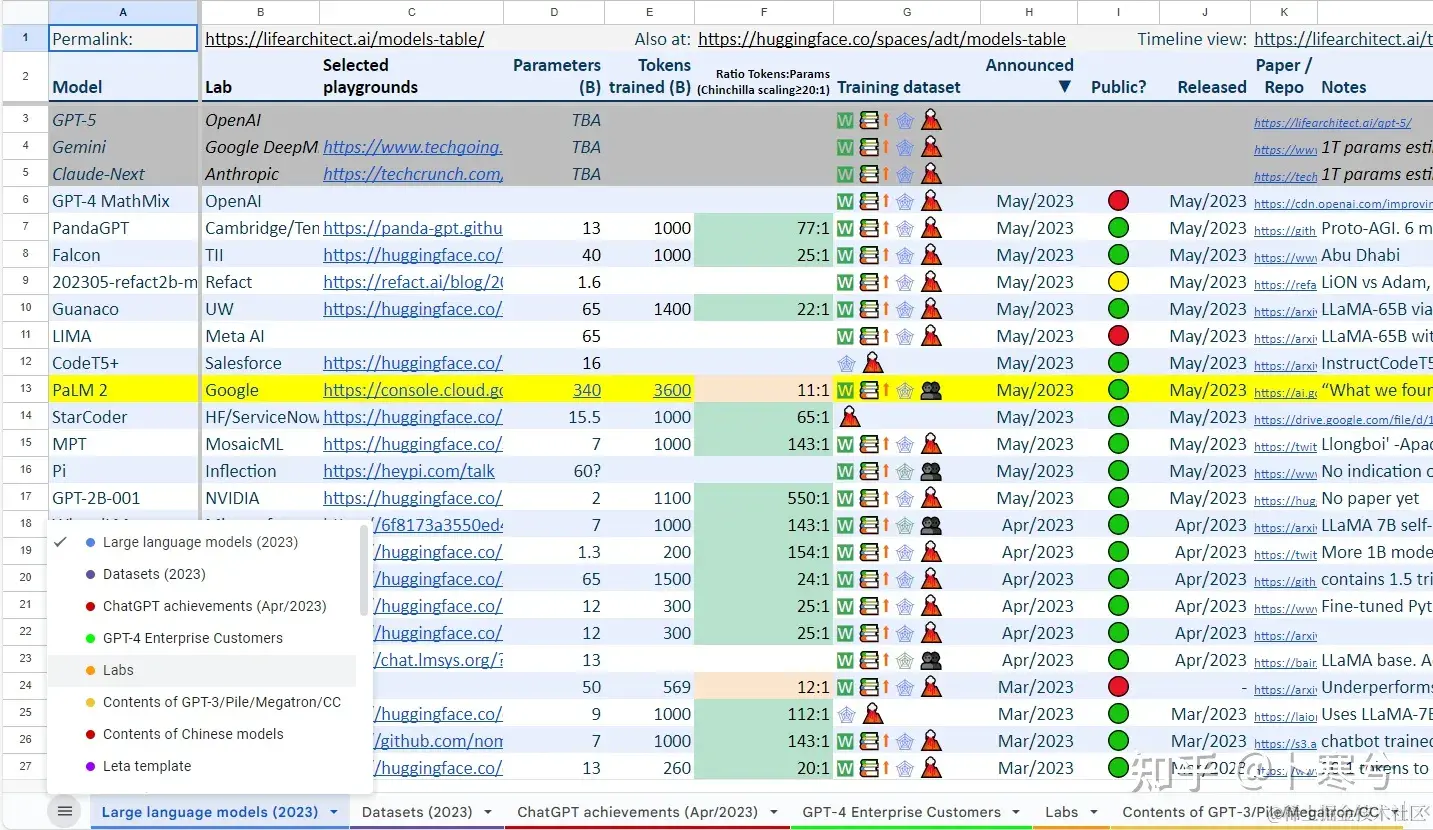
Task: Open the lifearchitect.ai/models-table permalink
Action: tap(345, 39)
